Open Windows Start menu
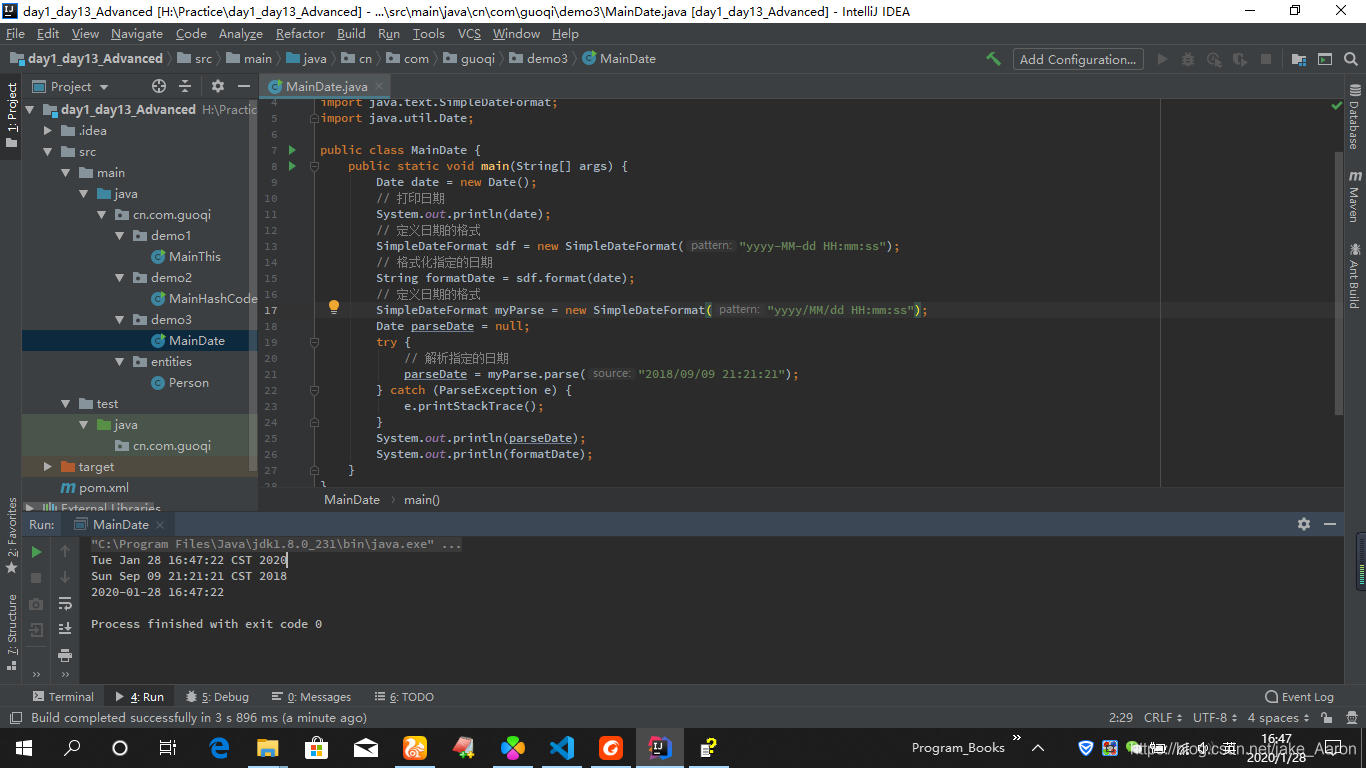 [x=24, y=747]
